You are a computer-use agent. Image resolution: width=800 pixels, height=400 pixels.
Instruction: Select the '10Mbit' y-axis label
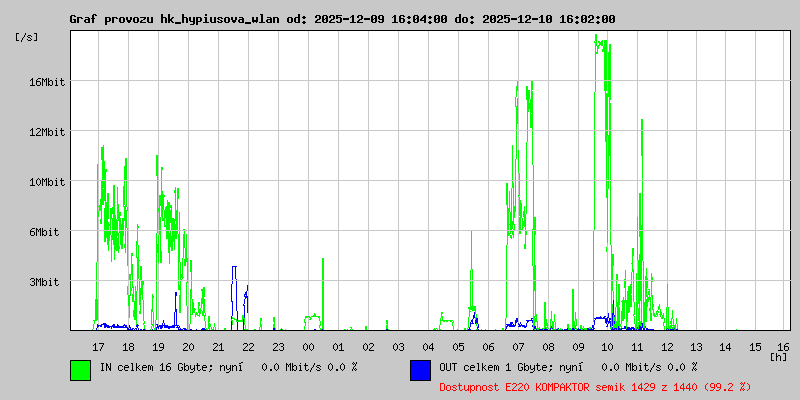coord(46,182)
